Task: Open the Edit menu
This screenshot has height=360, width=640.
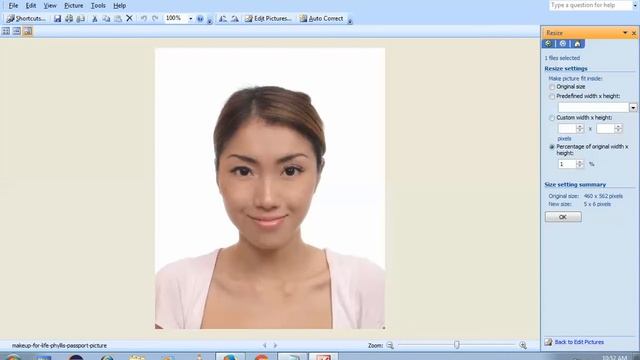Action: tap(31, 6)
